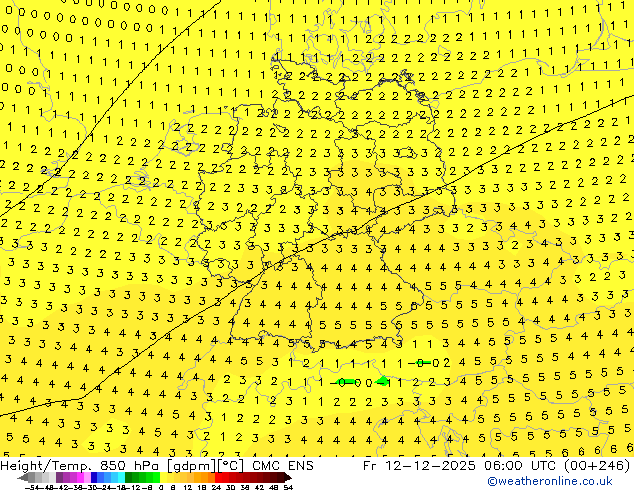The width and height of the screenshot is (634, 490).
Task: Click the grey left arrow end of the legend
Action: click(x=22, y=477)
